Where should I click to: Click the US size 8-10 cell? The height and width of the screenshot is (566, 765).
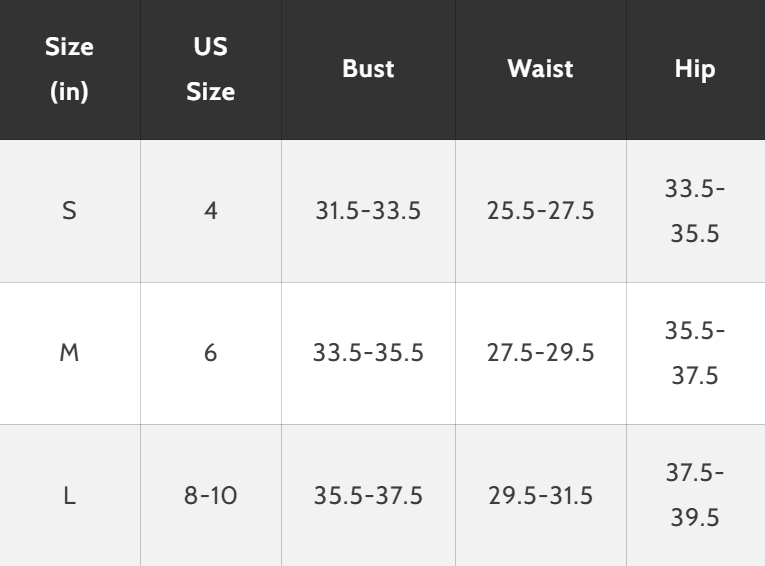click(x=211, y=495)
